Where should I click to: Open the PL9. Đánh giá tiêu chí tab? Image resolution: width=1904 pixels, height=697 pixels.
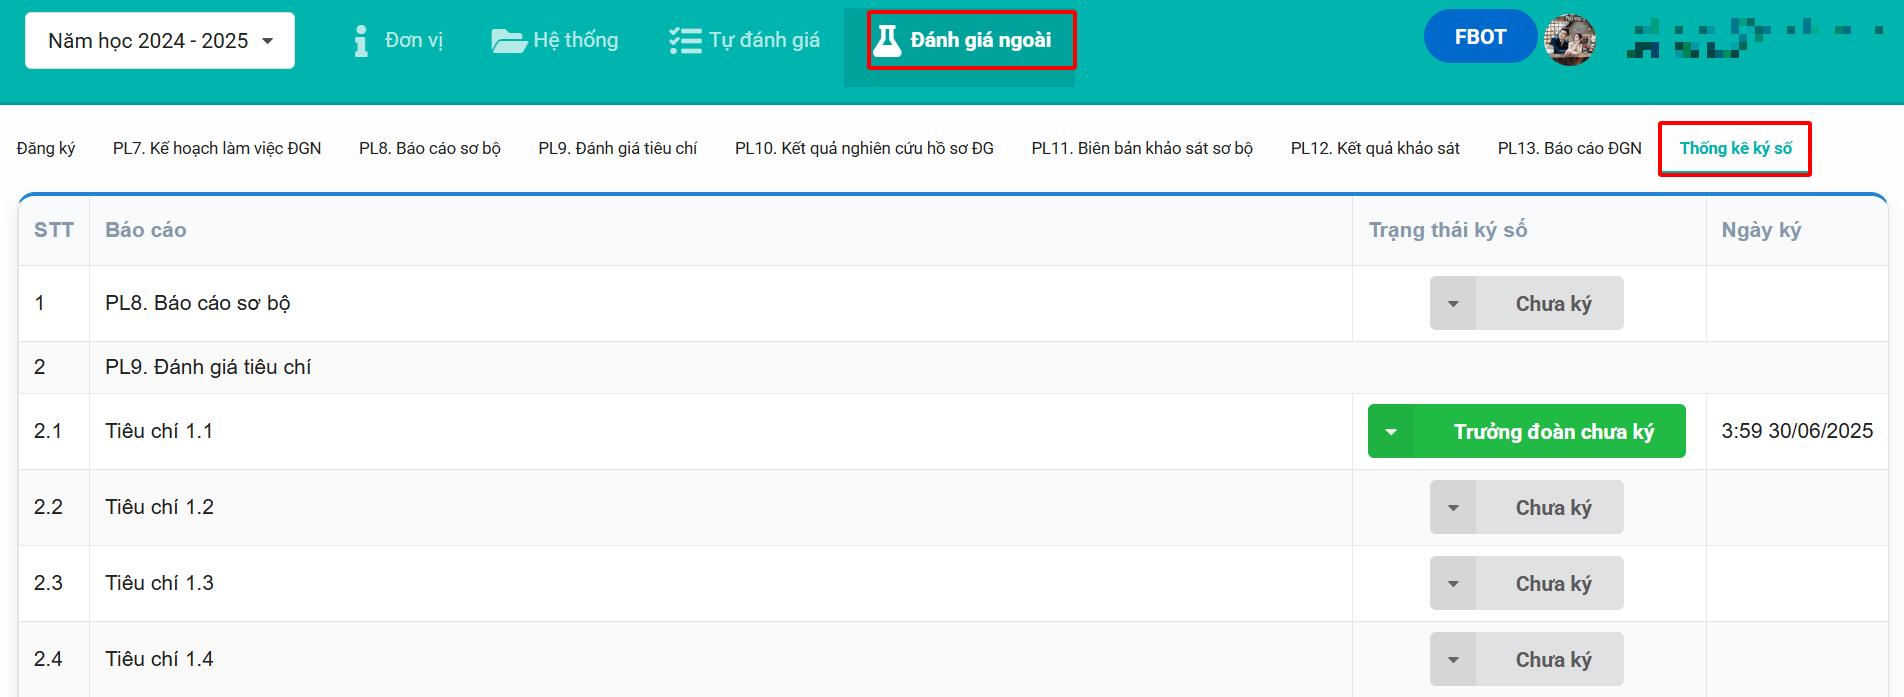617,148
